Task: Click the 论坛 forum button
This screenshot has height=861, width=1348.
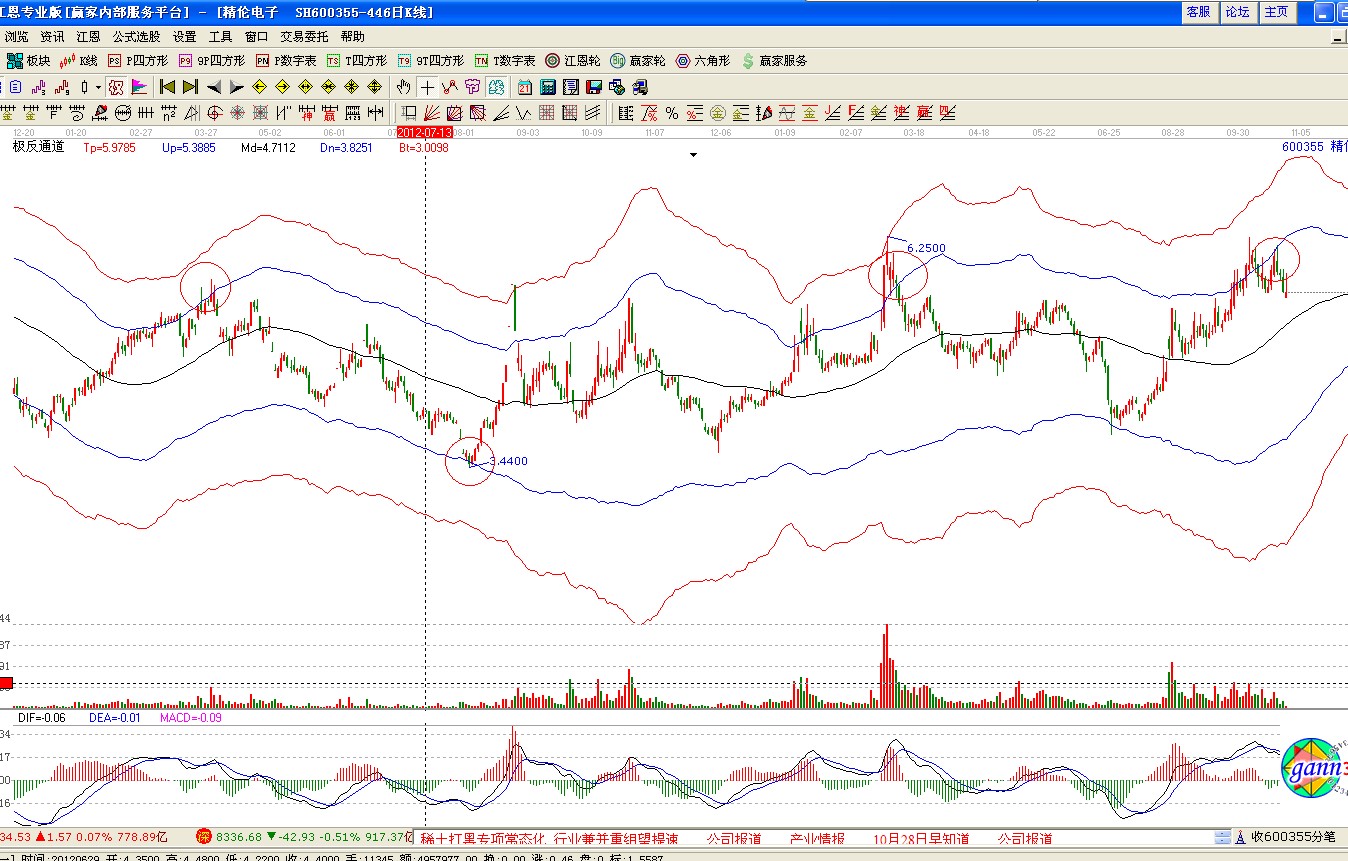Action: [x=1237, y=12]
